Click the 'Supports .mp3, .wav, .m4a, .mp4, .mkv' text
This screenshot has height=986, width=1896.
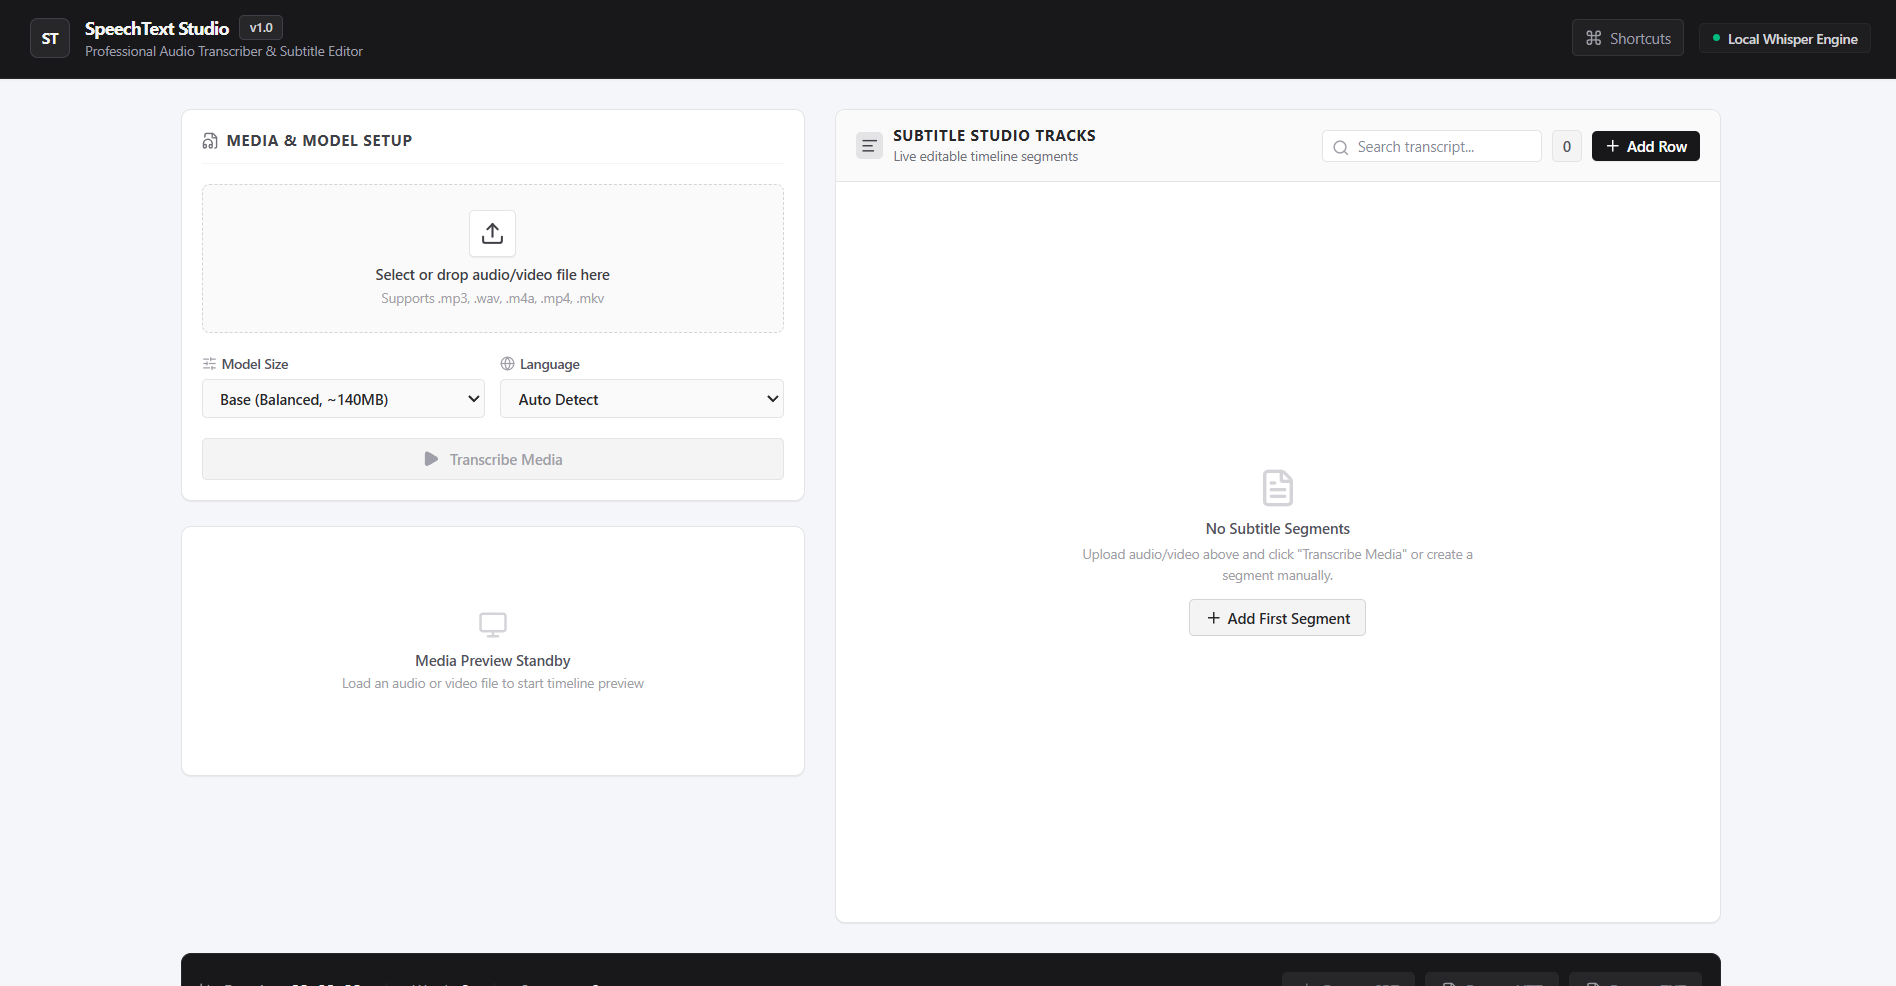493,299
